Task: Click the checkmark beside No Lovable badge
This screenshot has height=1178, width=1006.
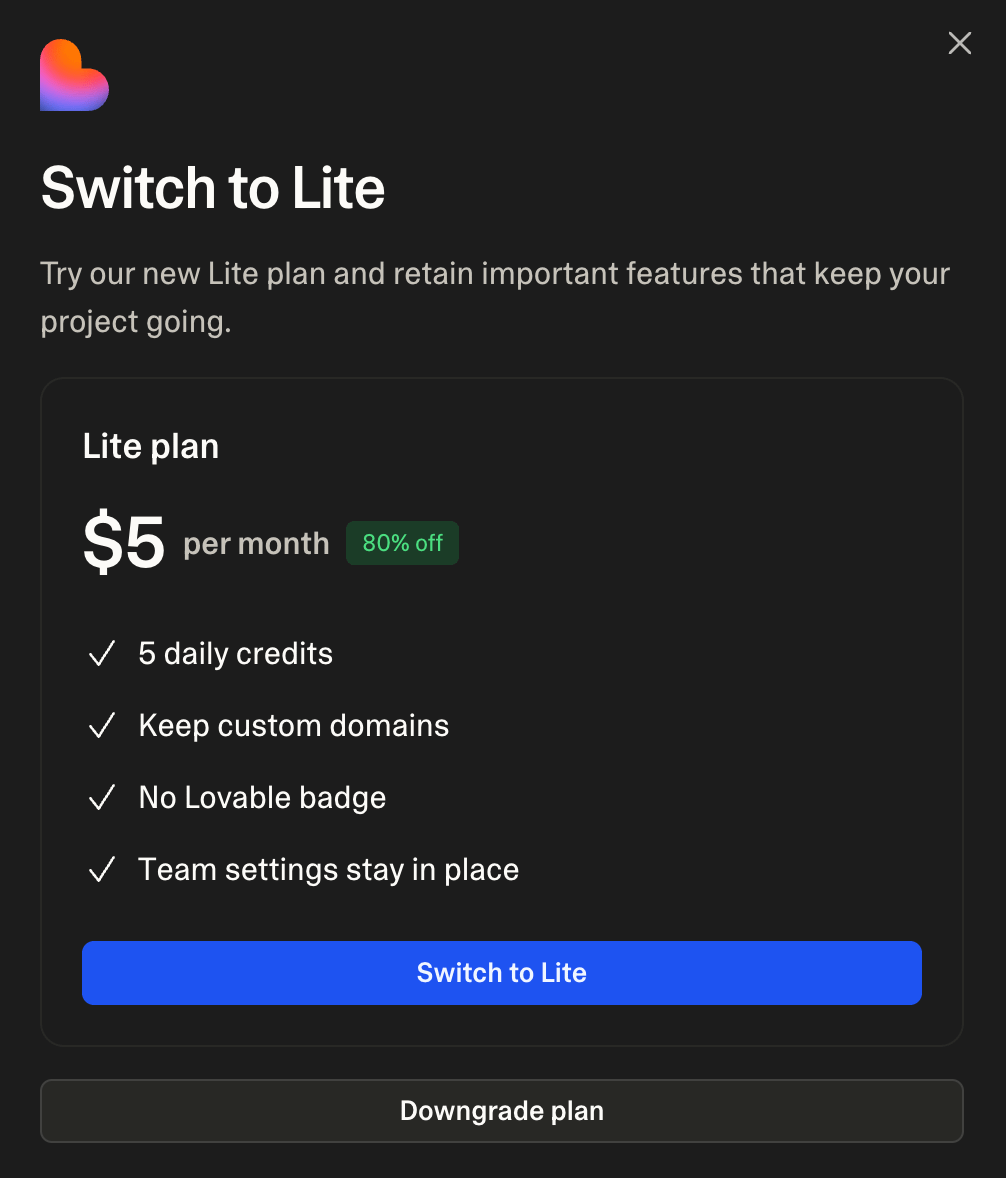Action: 101,797
